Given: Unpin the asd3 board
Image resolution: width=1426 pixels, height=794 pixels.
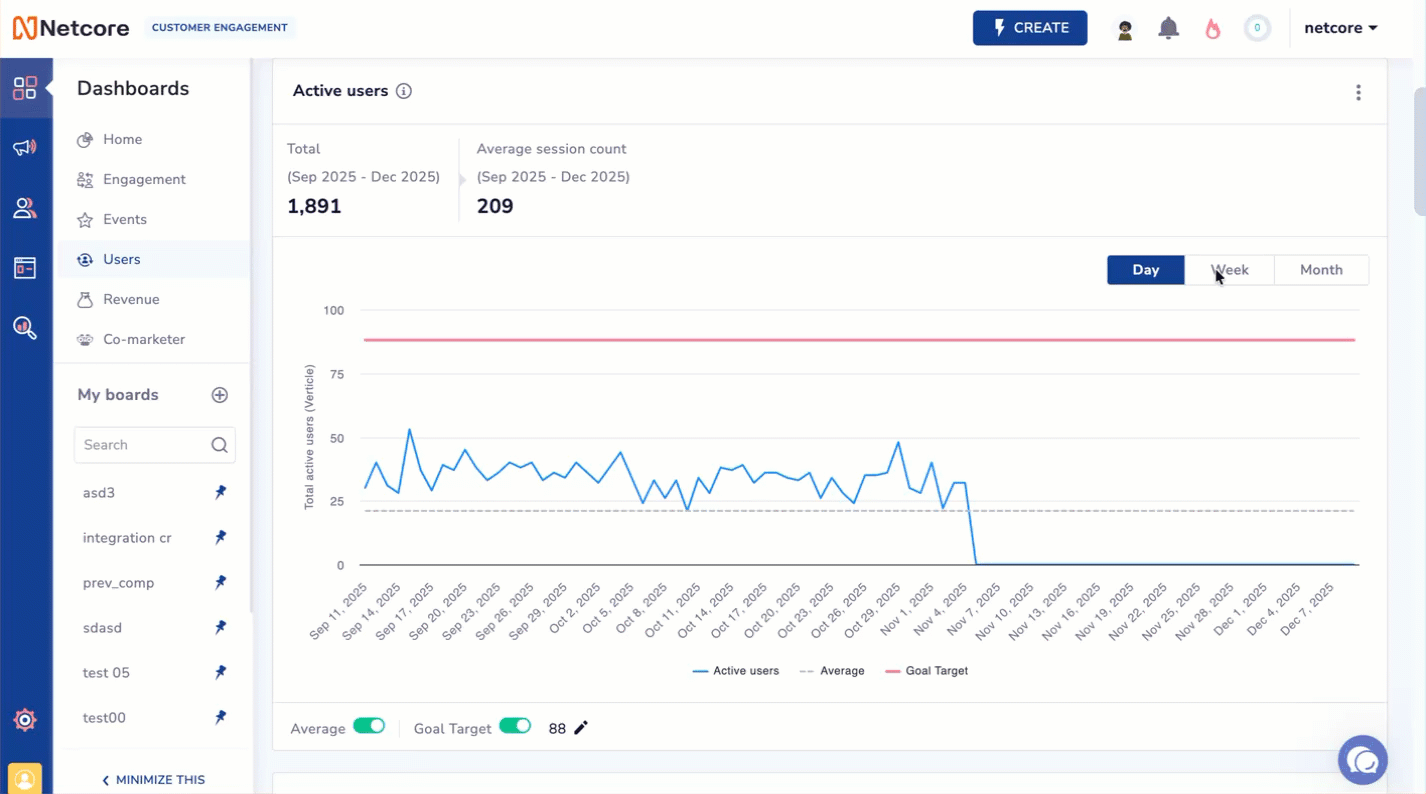Looking at the screenshot, I should [x=219, y=492].
